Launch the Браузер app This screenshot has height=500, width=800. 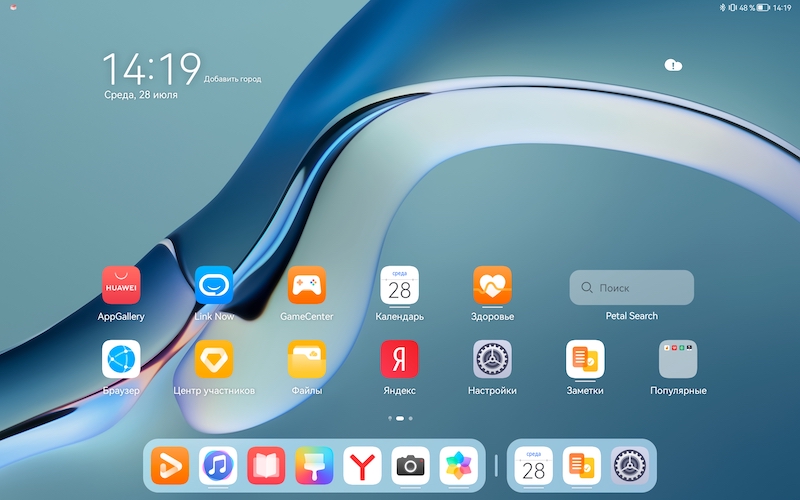coord(121,359)
